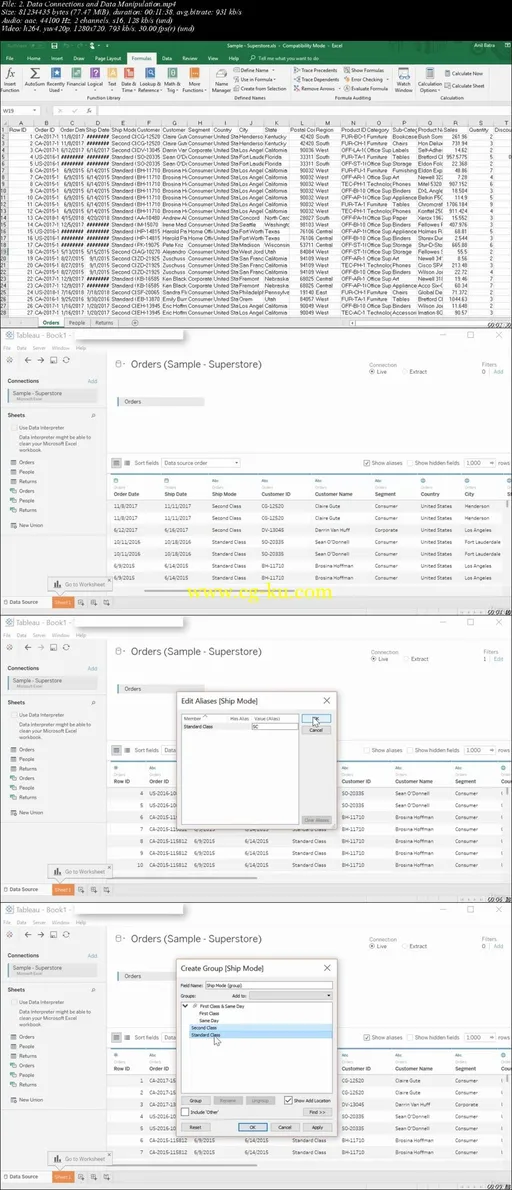Switch to grid view icon left of Sort fields

tap(116, 462)
